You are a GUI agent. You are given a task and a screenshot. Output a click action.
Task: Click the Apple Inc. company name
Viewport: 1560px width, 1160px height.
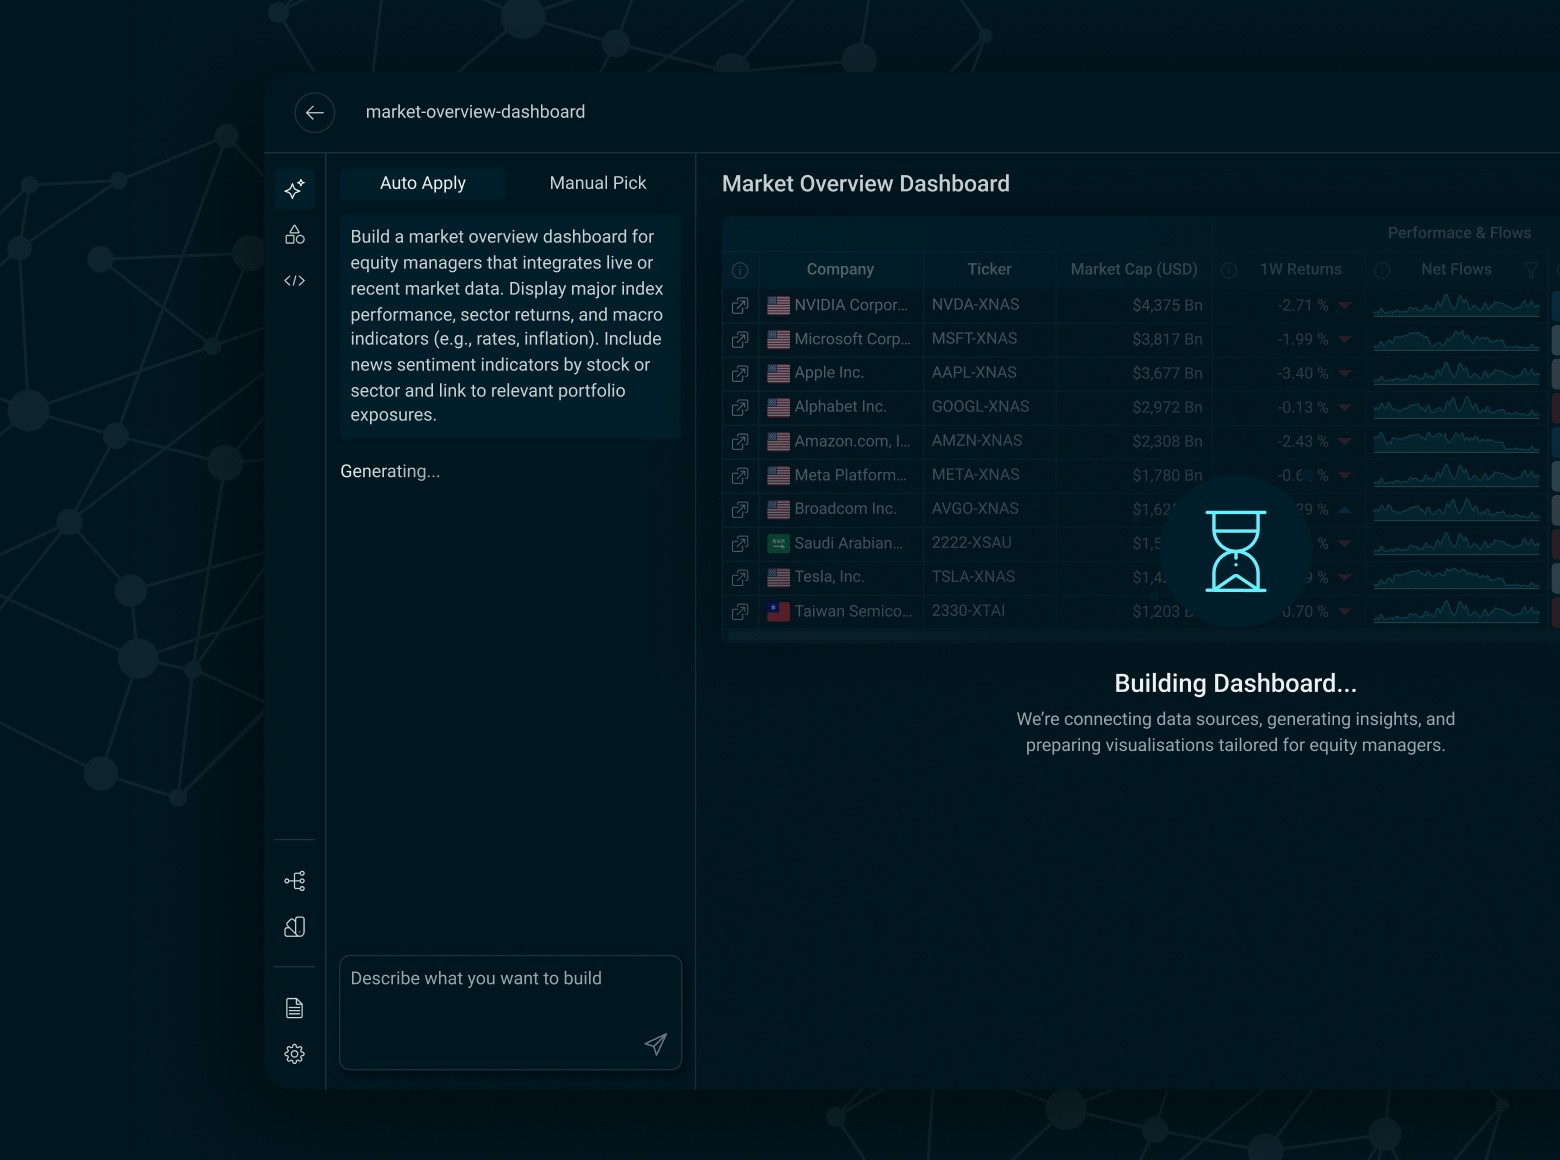click(x=829, y=372)
